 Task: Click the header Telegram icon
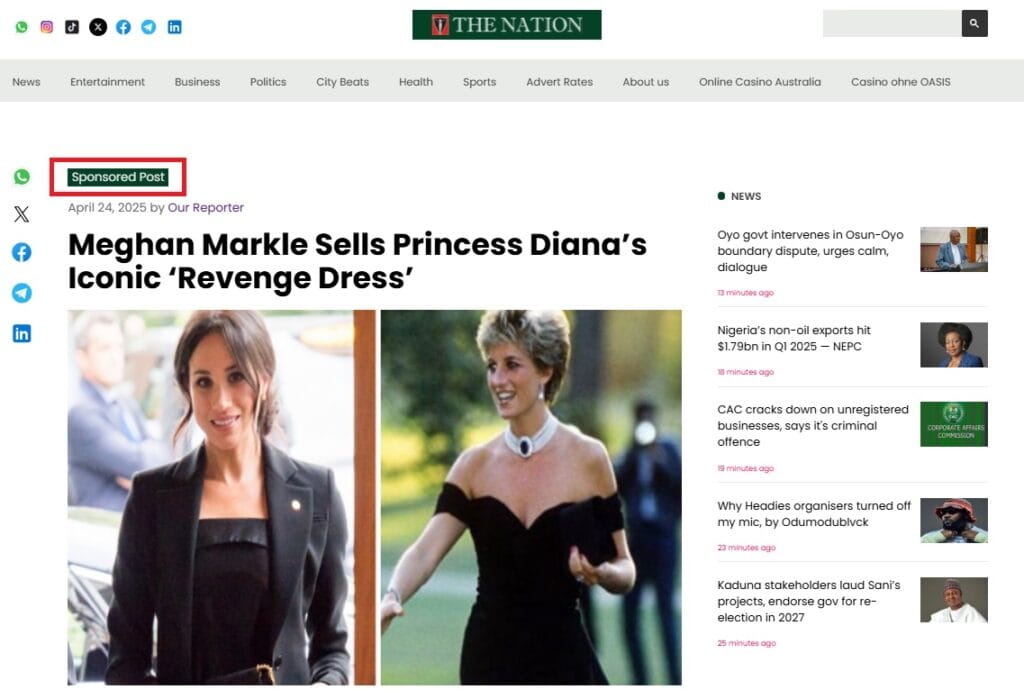point(149,27)
